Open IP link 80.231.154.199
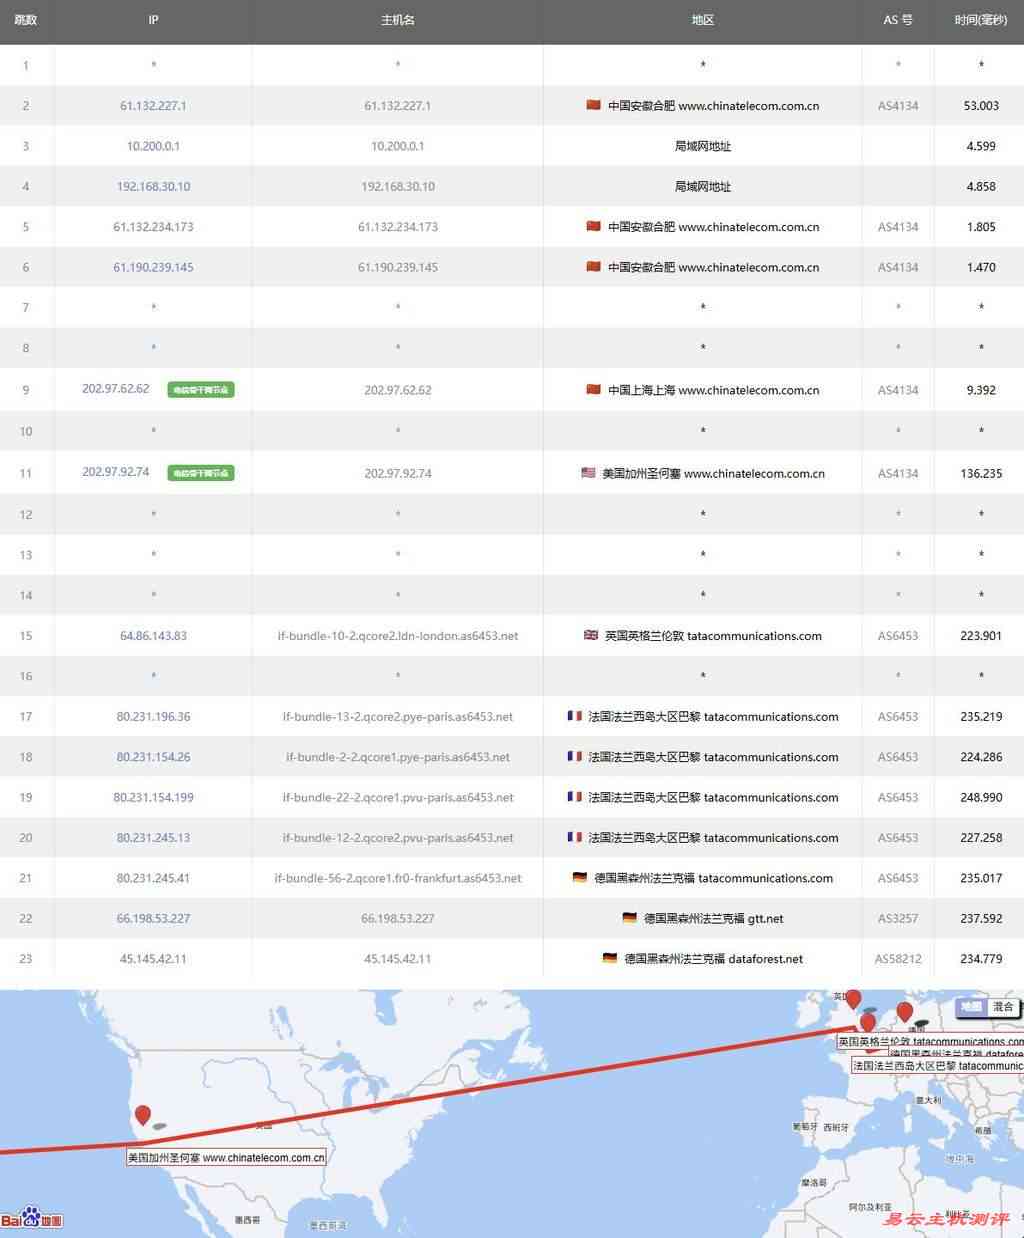Image resolution: width=1024 pixels, height=1238 pixels. (x=153, y=797)
